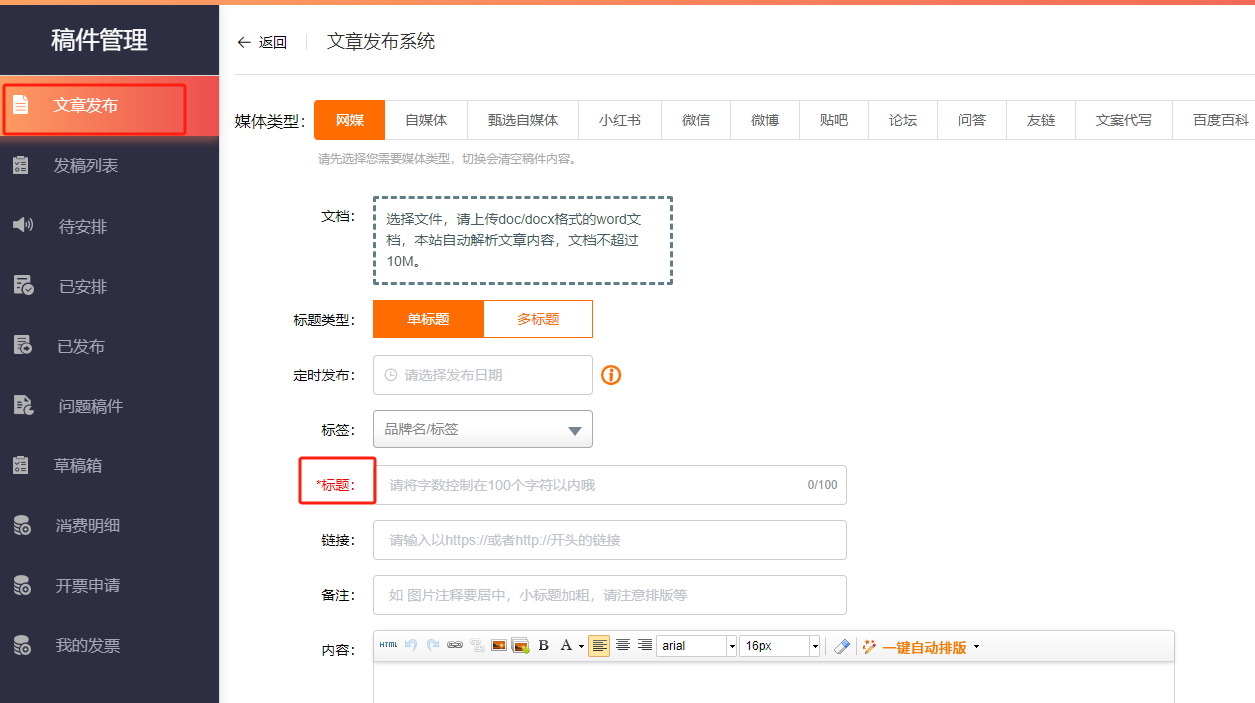The image size is (1255, 703).
Task: Click the word document upload box
Action: click(523, 240)
